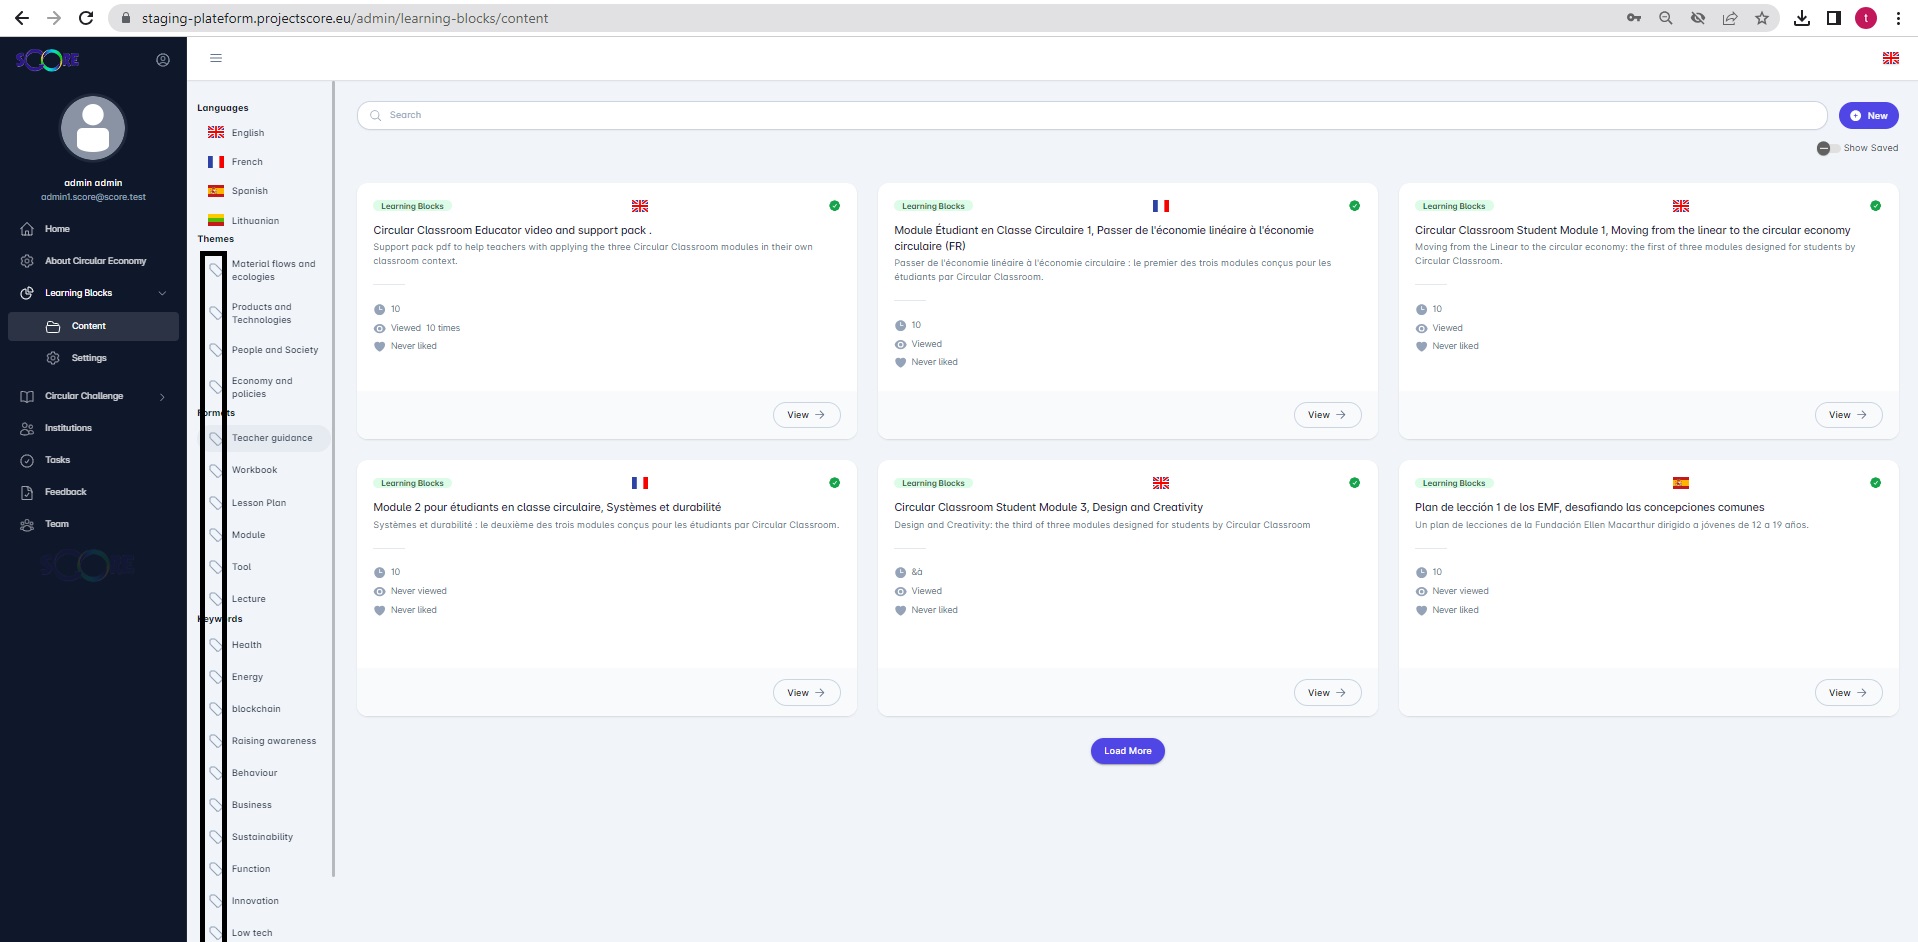
Task: Click the admin profile avatar picture
Action: pyautogui.click(x=93, y=129)
